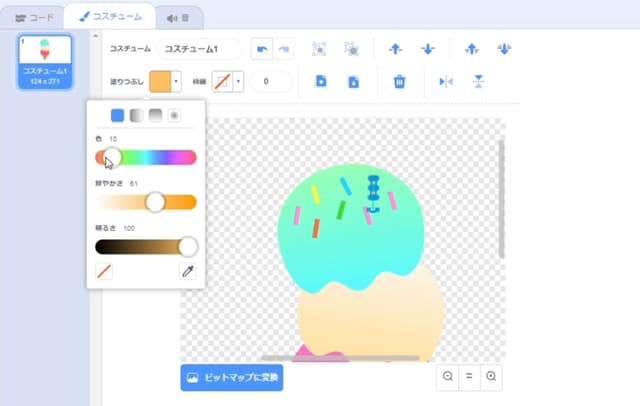Click the costume list scroll-up arrow
The image size is (640, 406).
click(96, 36)
